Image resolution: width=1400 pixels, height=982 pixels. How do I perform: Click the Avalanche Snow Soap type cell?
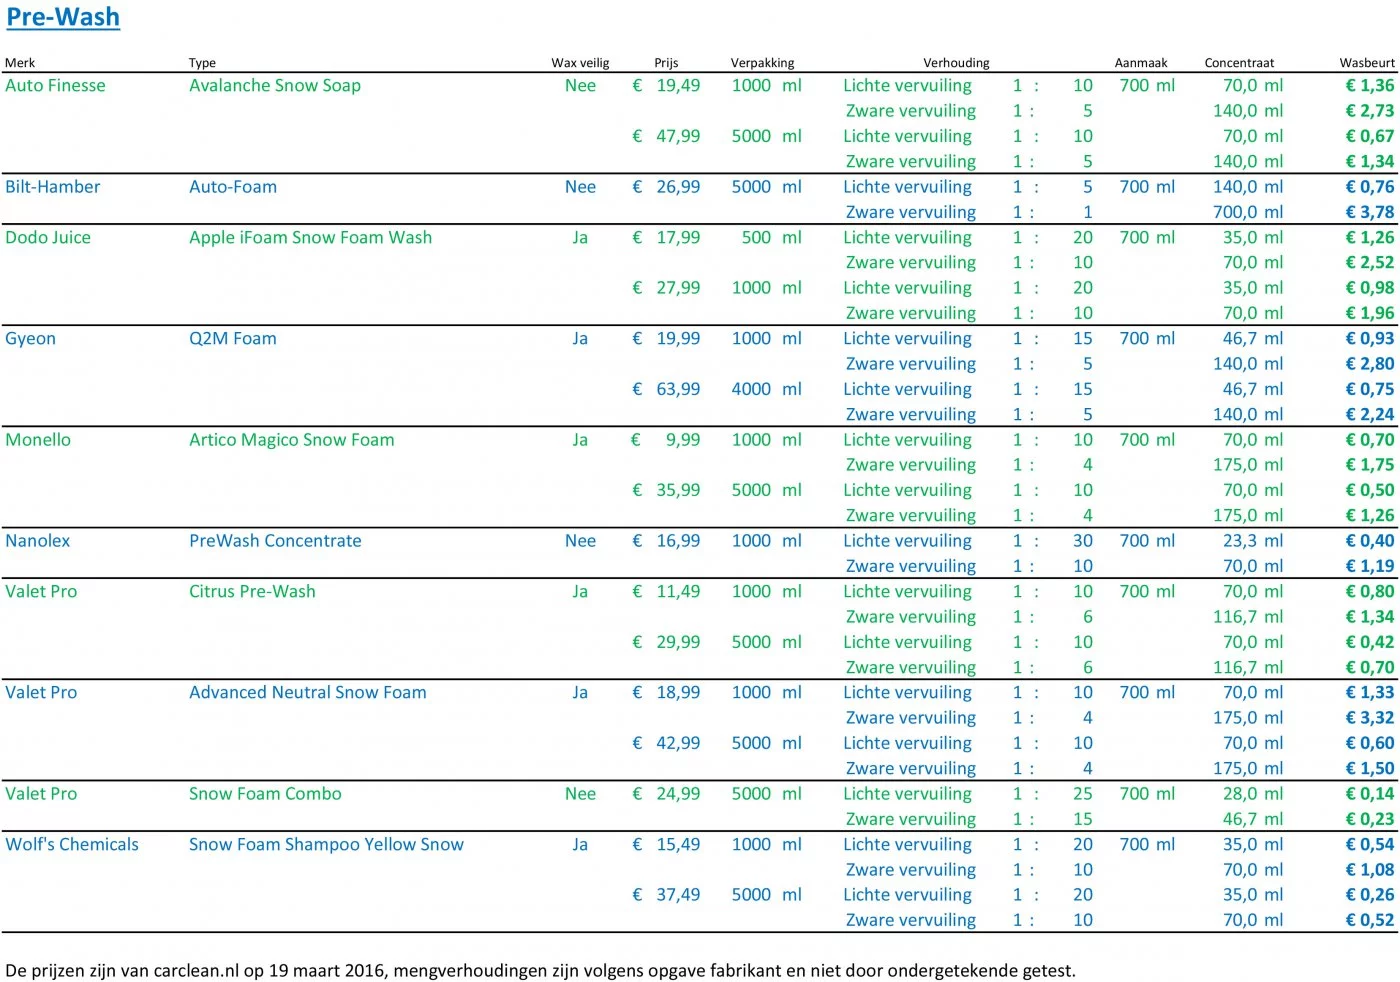275,85
